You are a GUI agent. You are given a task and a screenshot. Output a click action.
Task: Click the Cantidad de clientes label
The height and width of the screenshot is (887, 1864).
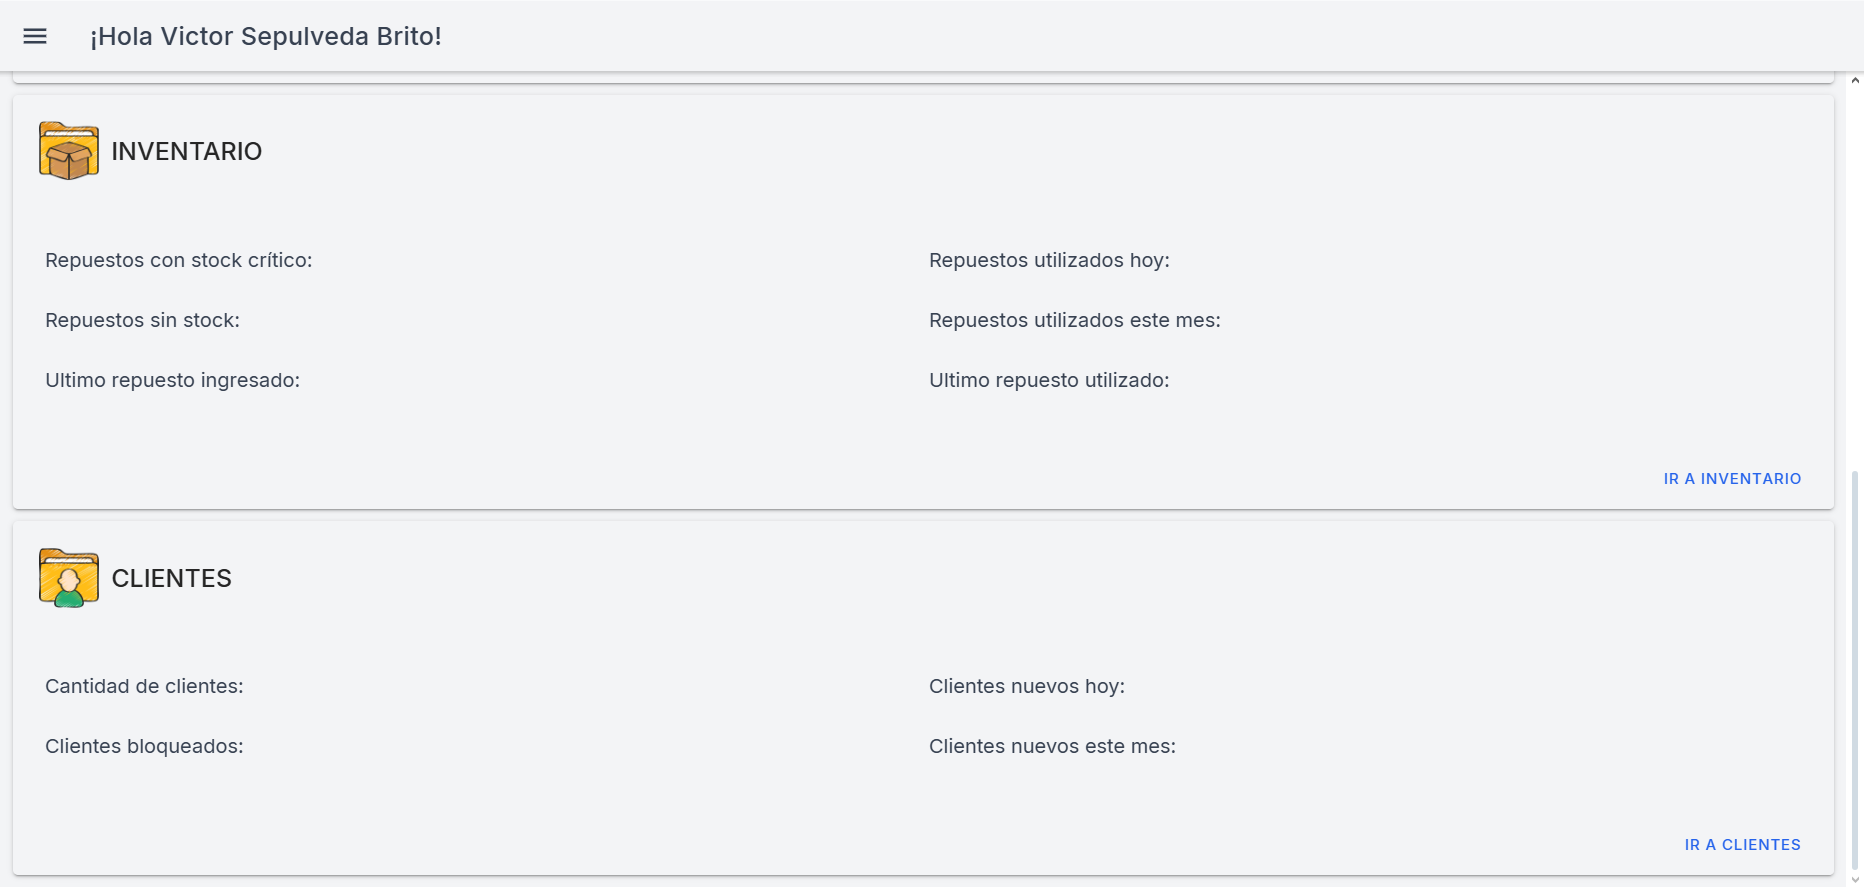tap(144, 686)
